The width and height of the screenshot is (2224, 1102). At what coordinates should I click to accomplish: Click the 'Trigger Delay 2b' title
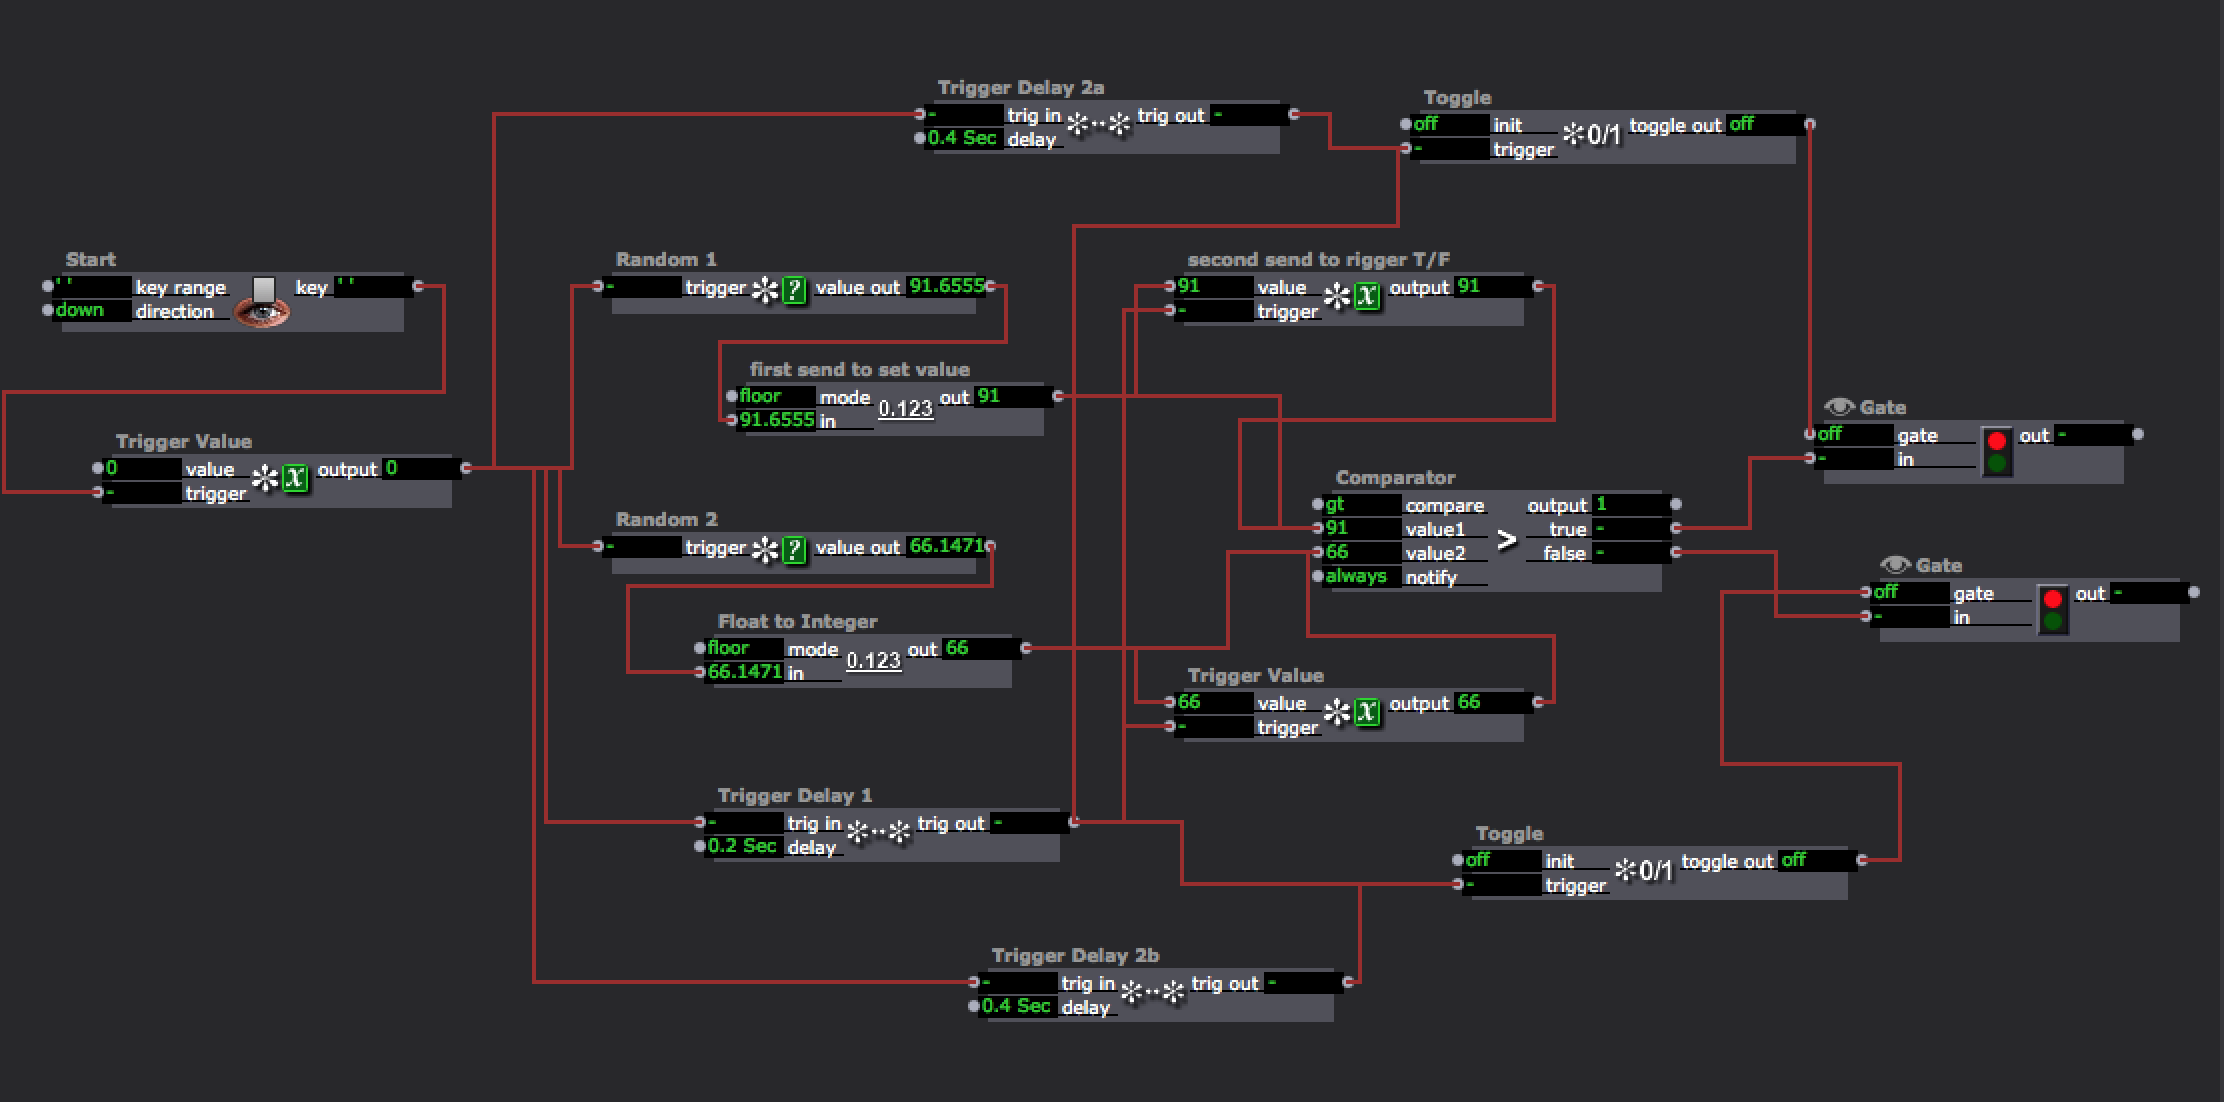coord(1075,956)
